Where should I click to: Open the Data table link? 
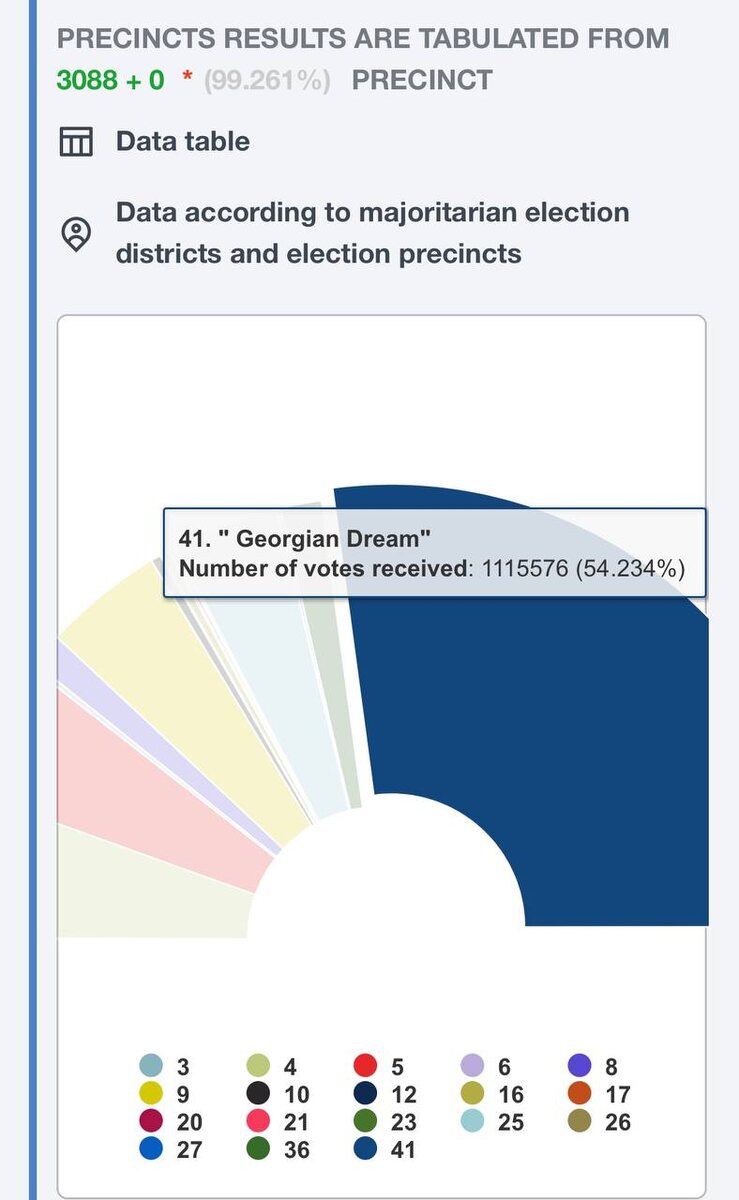click(x=183, y=142)
